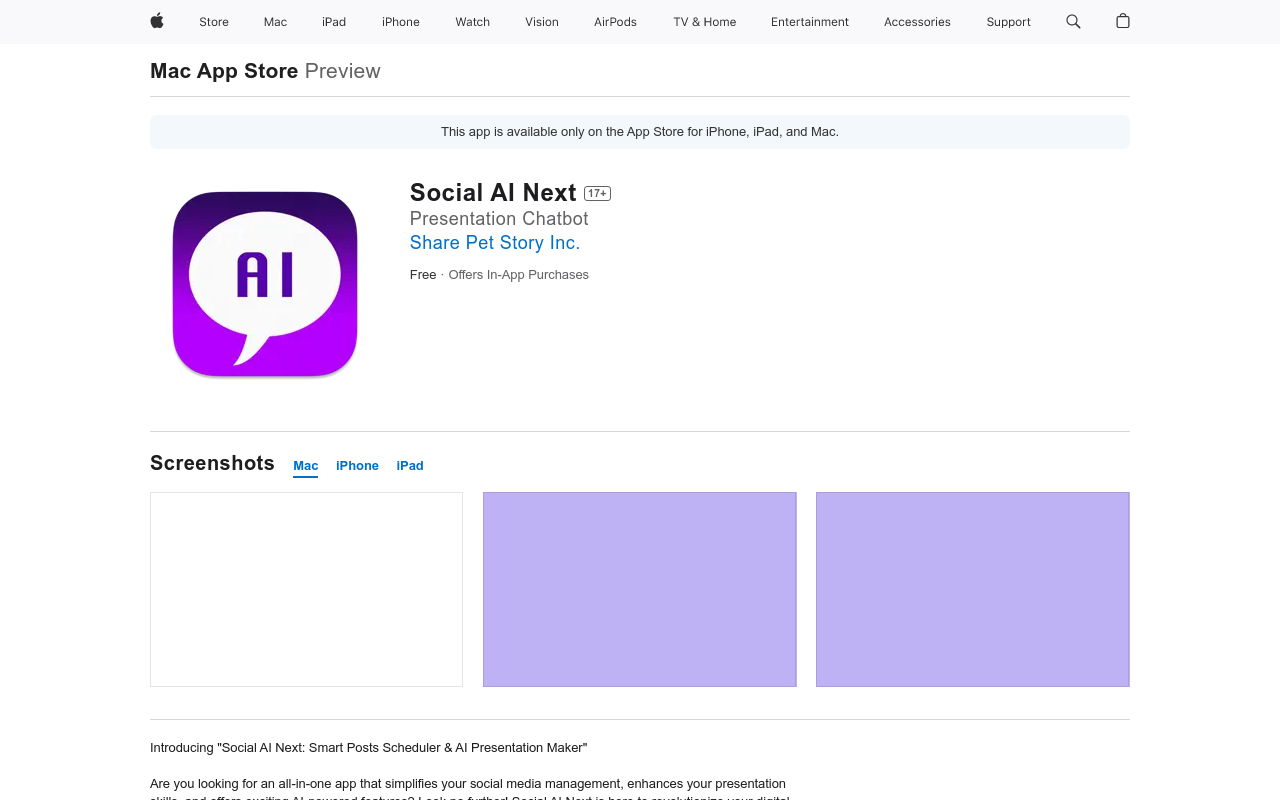Switch to the Mac screenshots tab

[306, 466]
